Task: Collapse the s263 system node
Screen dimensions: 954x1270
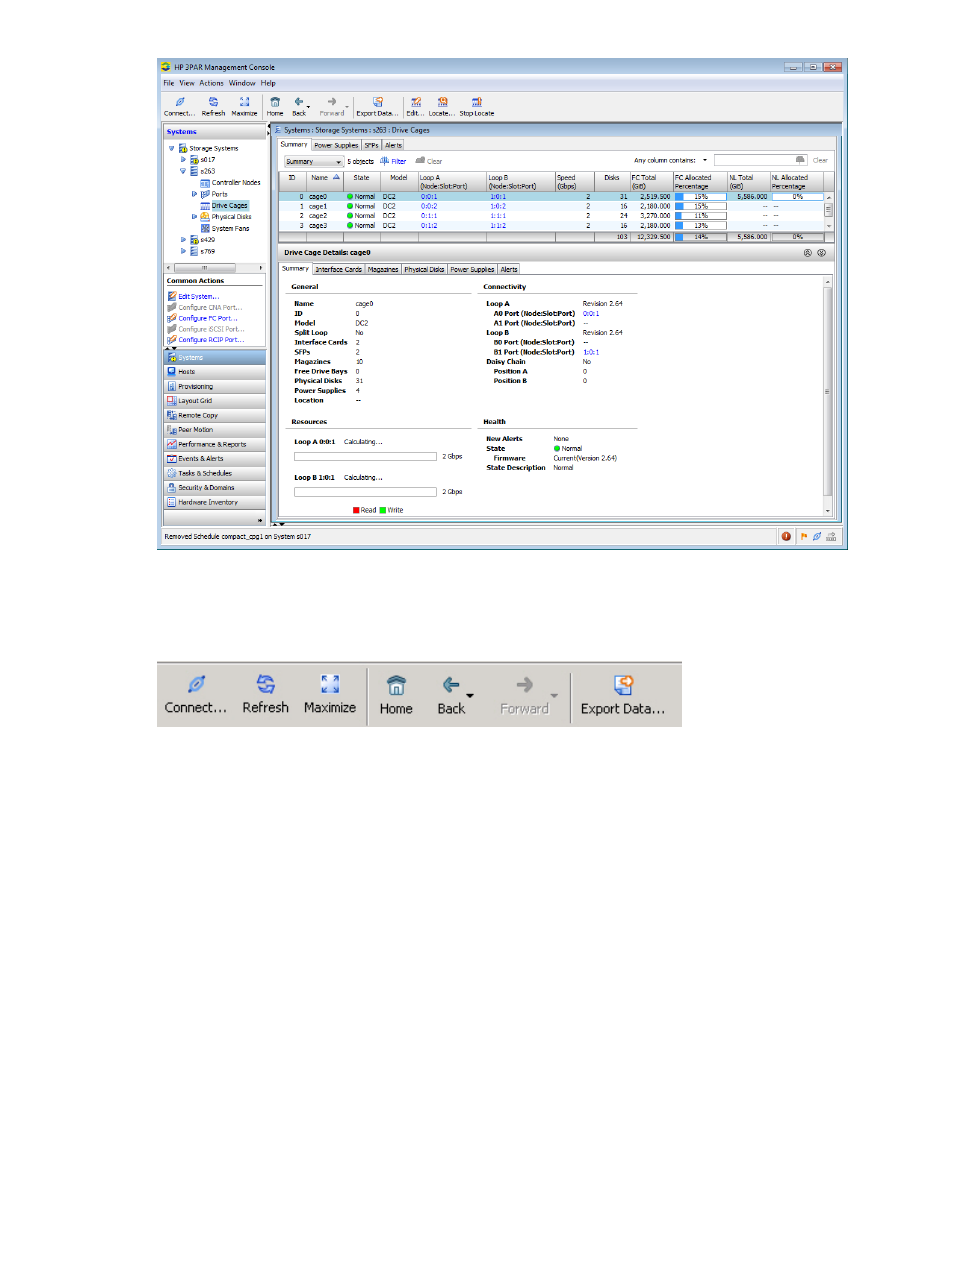Action: (x=183, y=171)
